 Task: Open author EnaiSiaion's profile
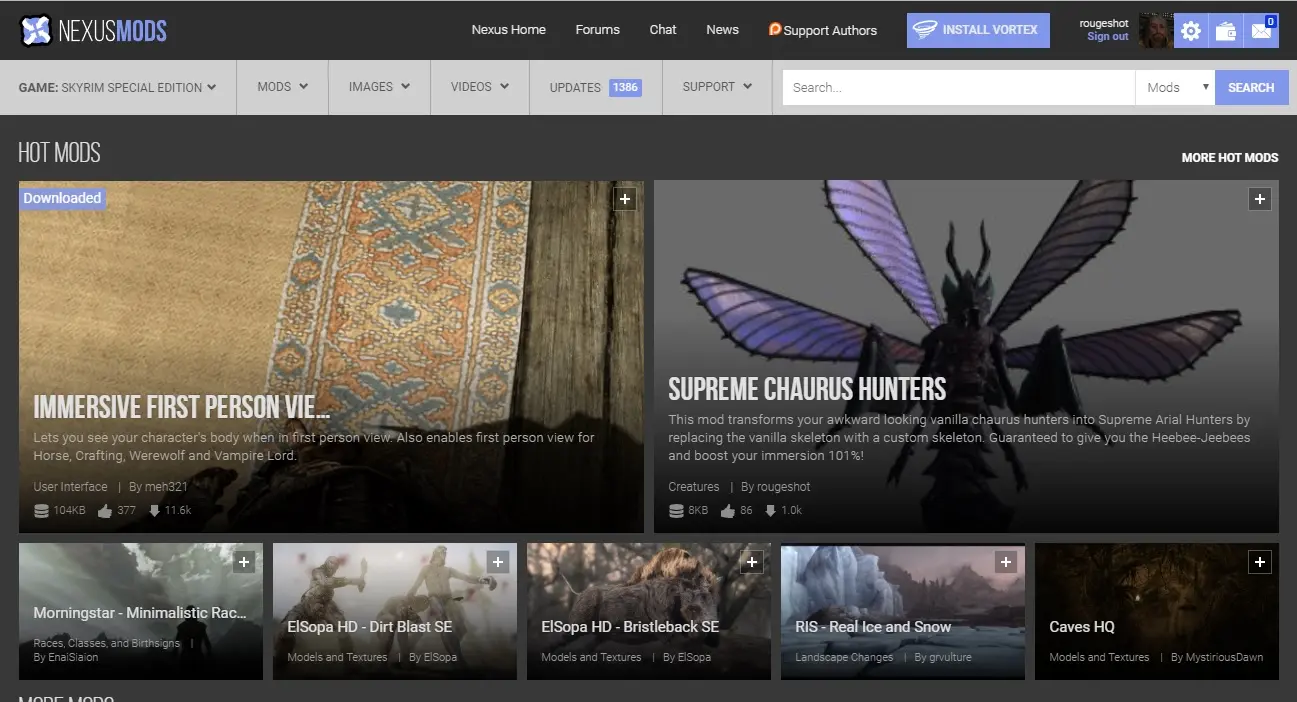tap(73, 657)
